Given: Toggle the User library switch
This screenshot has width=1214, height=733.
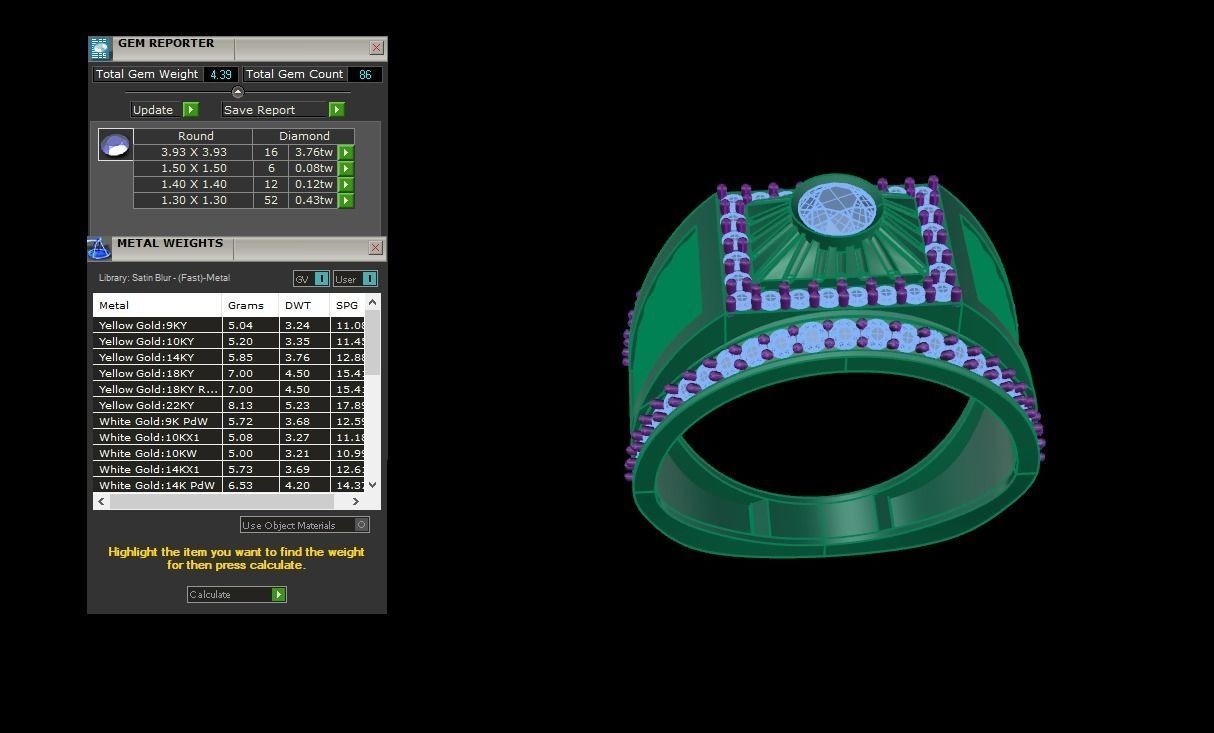Looking at the screenshot, I should click(369, 279).
